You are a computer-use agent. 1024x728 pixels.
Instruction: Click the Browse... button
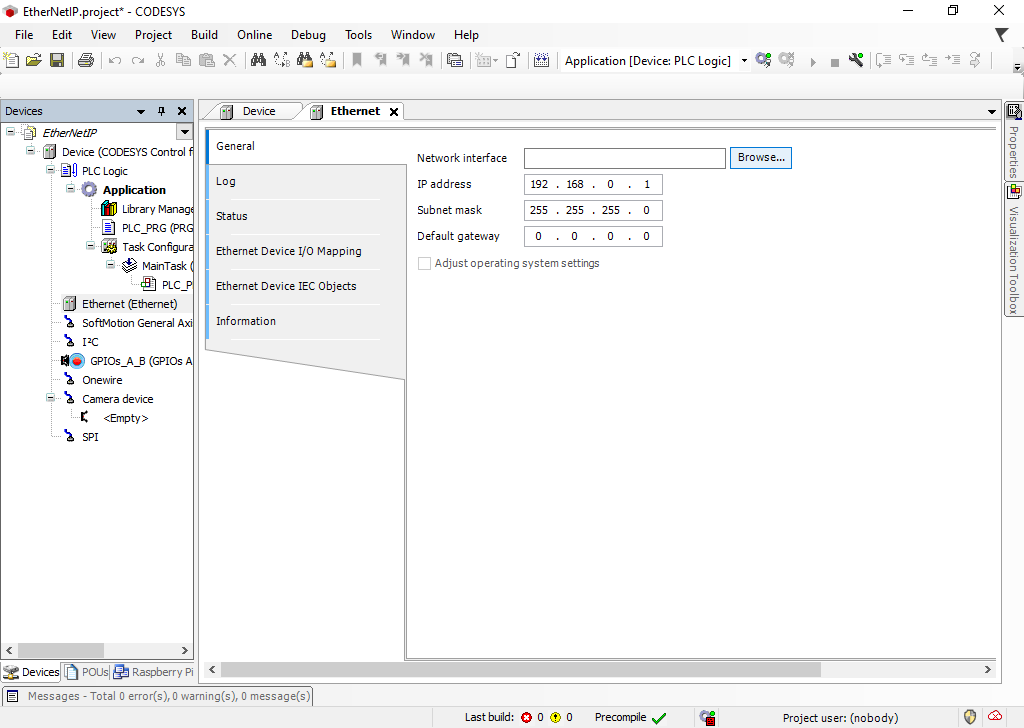761,158
